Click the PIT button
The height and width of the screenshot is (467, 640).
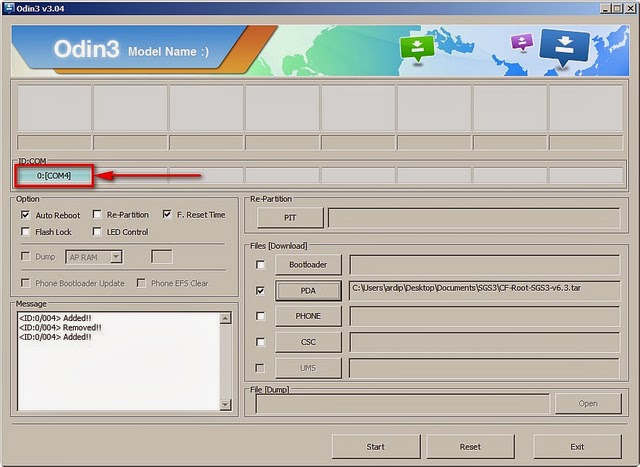coord(290,218)
